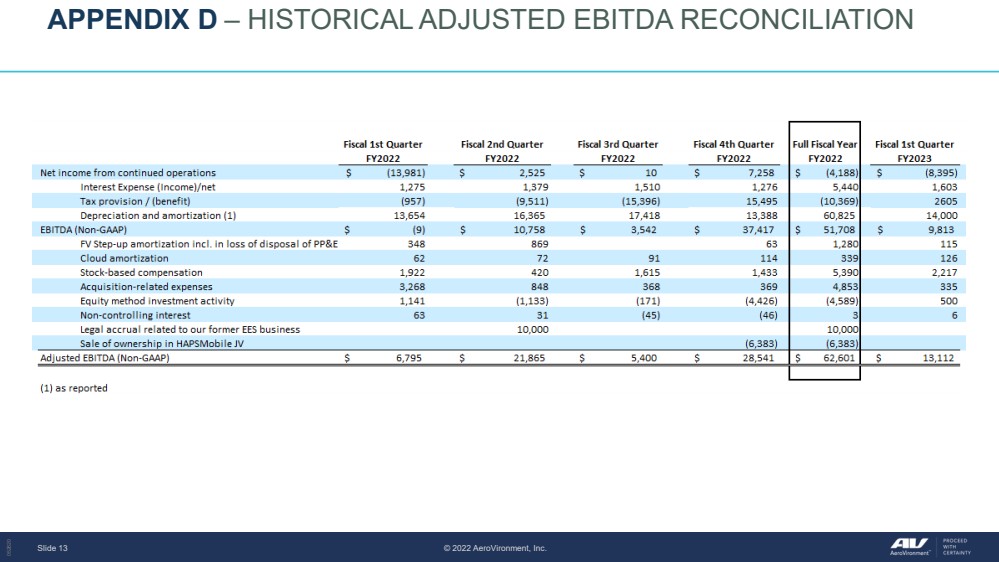The image size is (999, 562).
Task: Select 'Fiscal 3rd Quarter FY2022' column header
Action: (617, 151)
